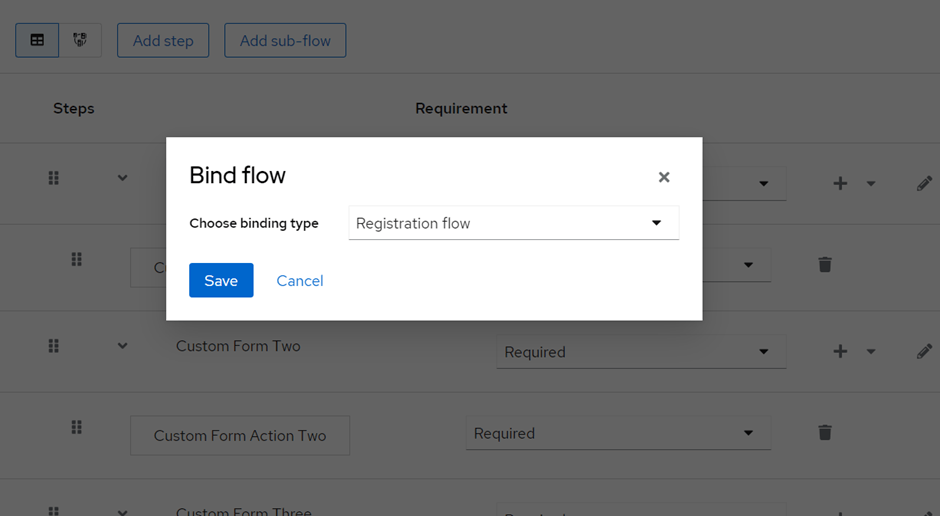Click the Steps column header
940x516 pixels.
pyautogui.click(x=74, y=108)
